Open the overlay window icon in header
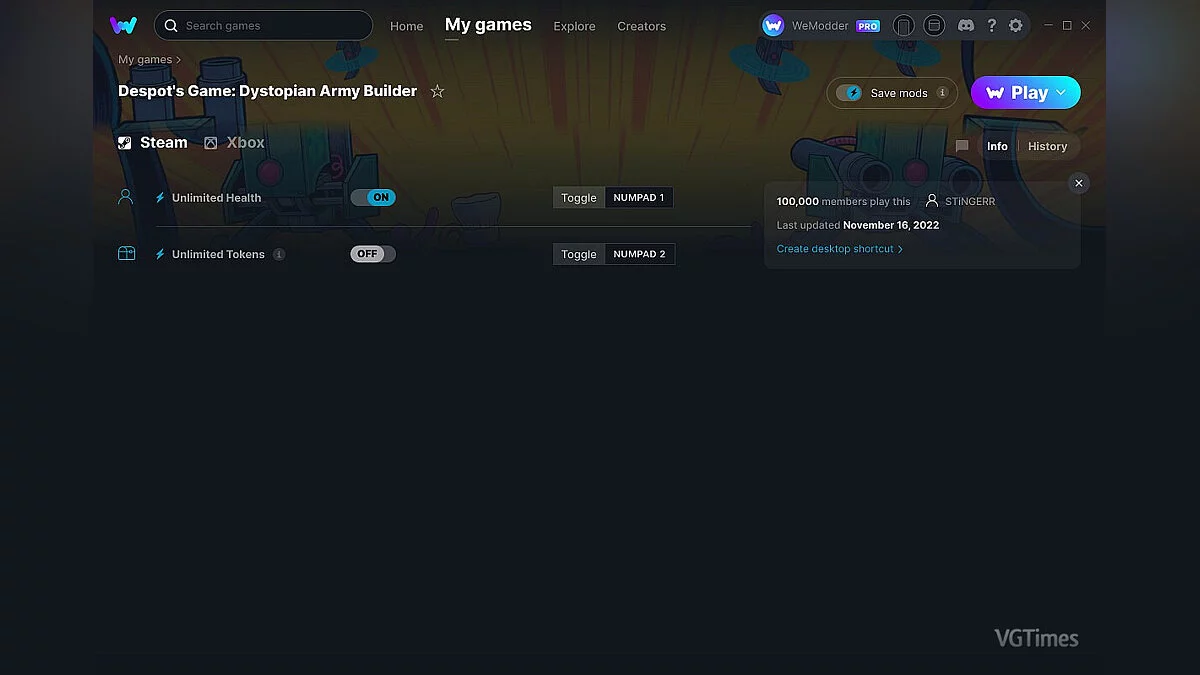 (934, 26)
